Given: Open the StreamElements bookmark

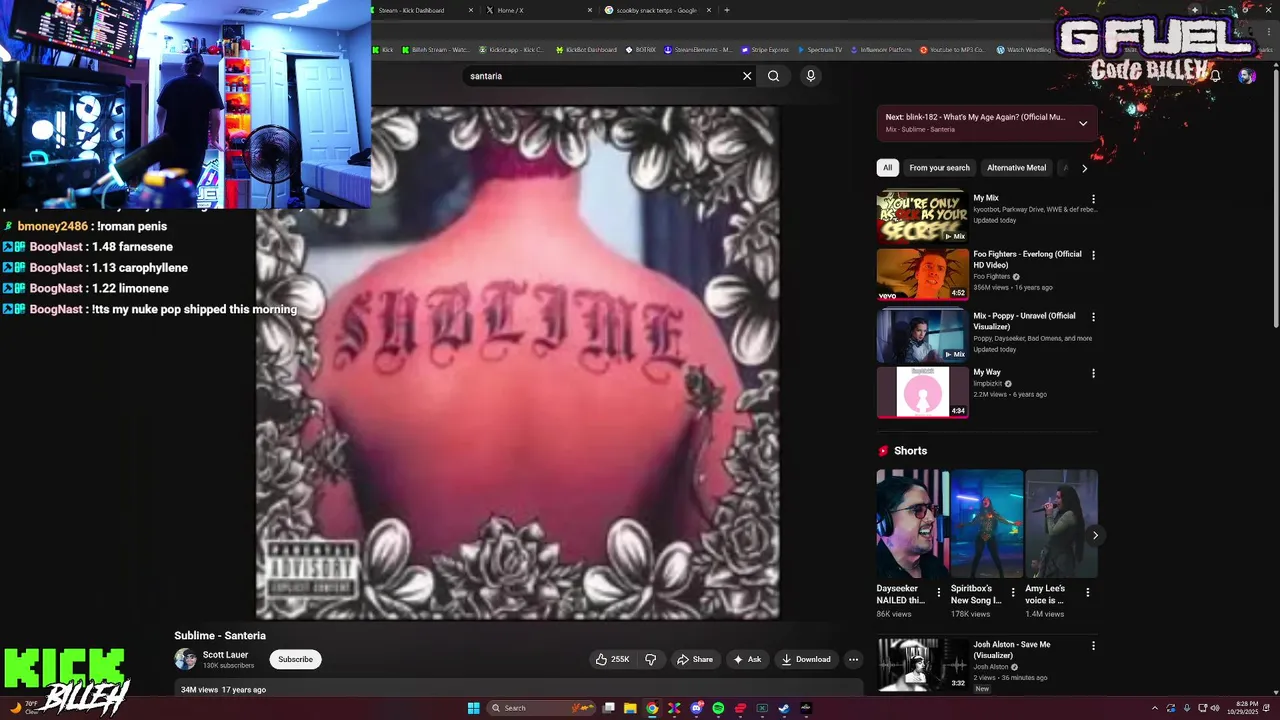Looking at the screenshot, I should (698, 49).
